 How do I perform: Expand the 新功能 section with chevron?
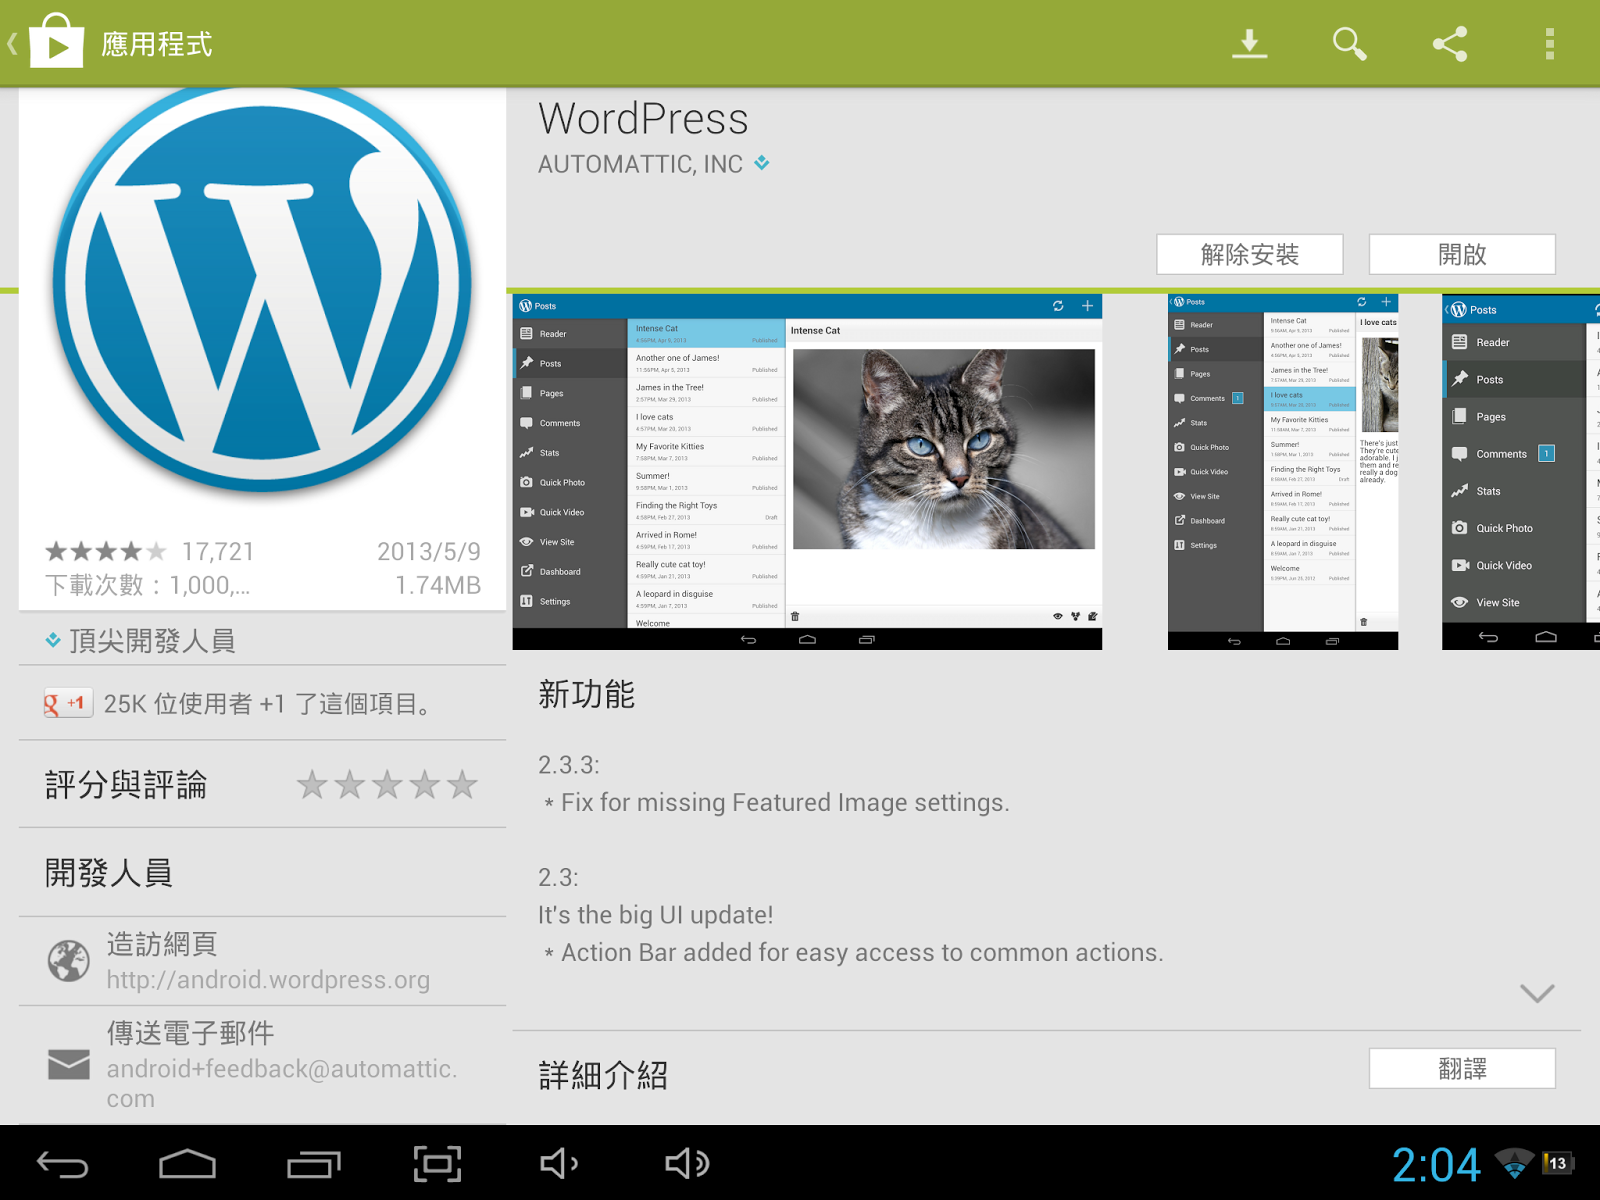pyautogui.click(x=1537, y=992)
